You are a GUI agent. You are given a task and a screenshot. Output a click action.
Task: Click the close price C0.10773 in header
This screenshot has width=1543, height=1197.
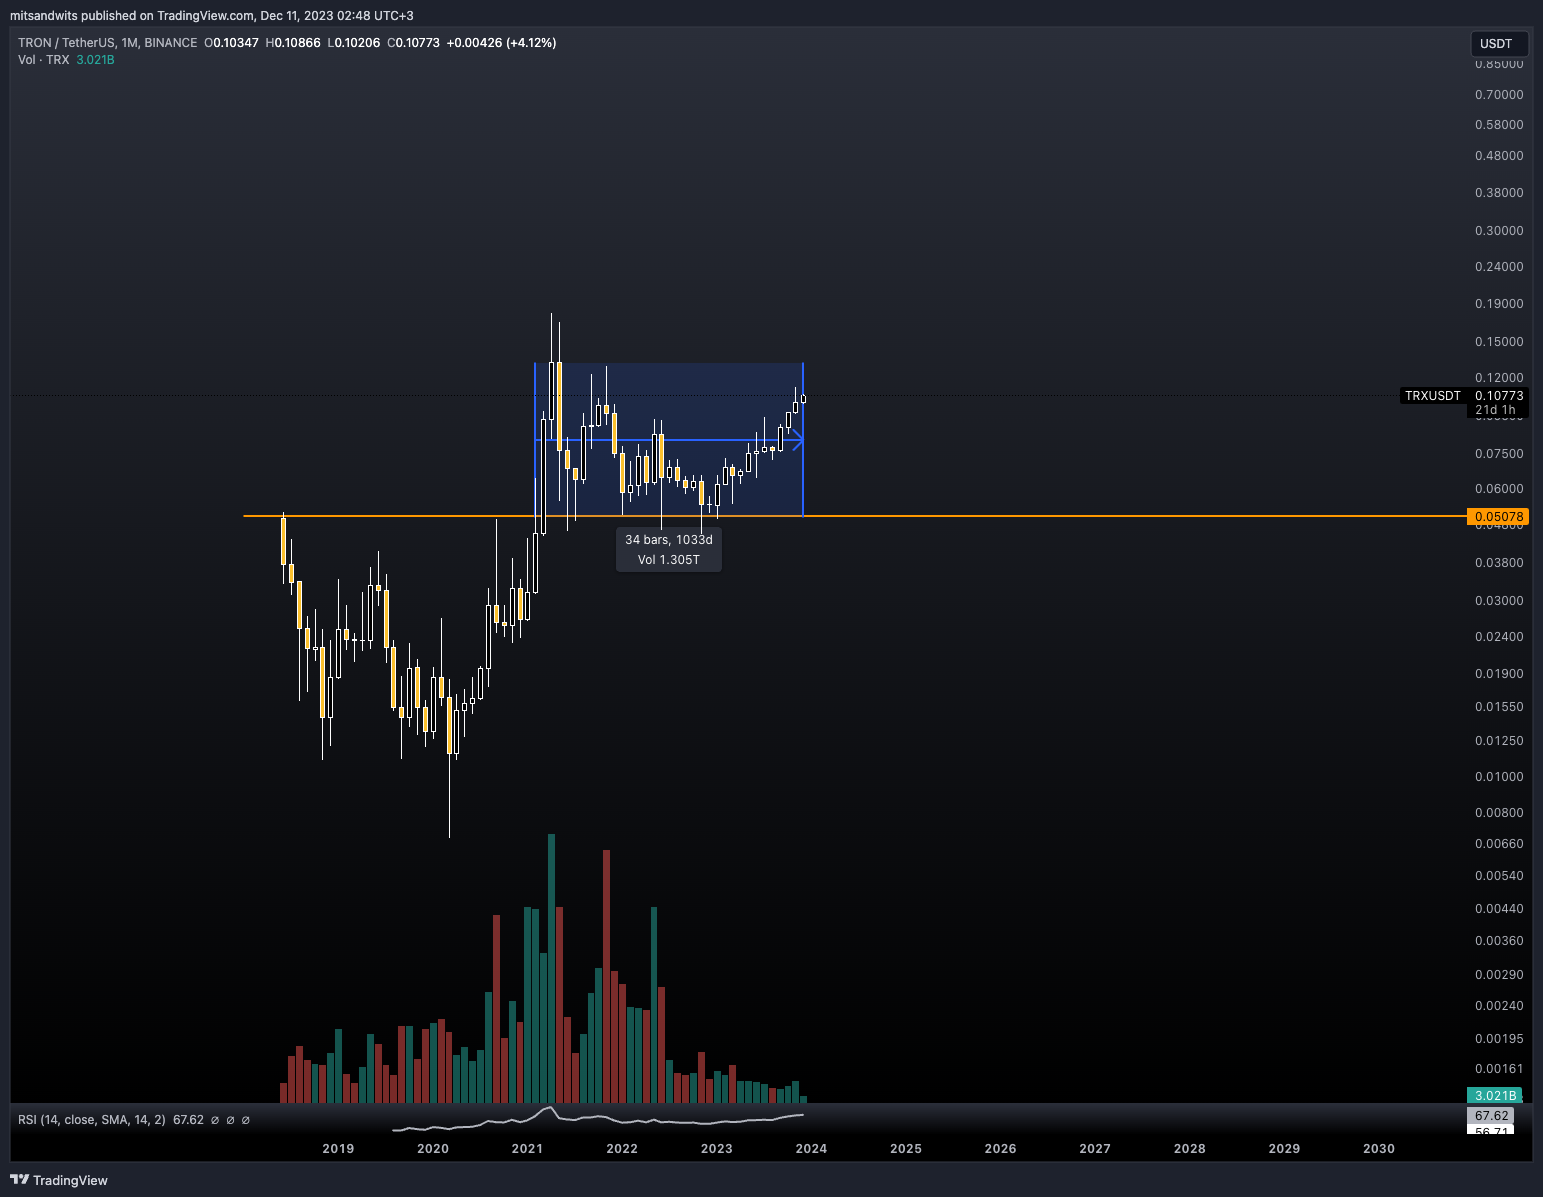coord(413,43)
